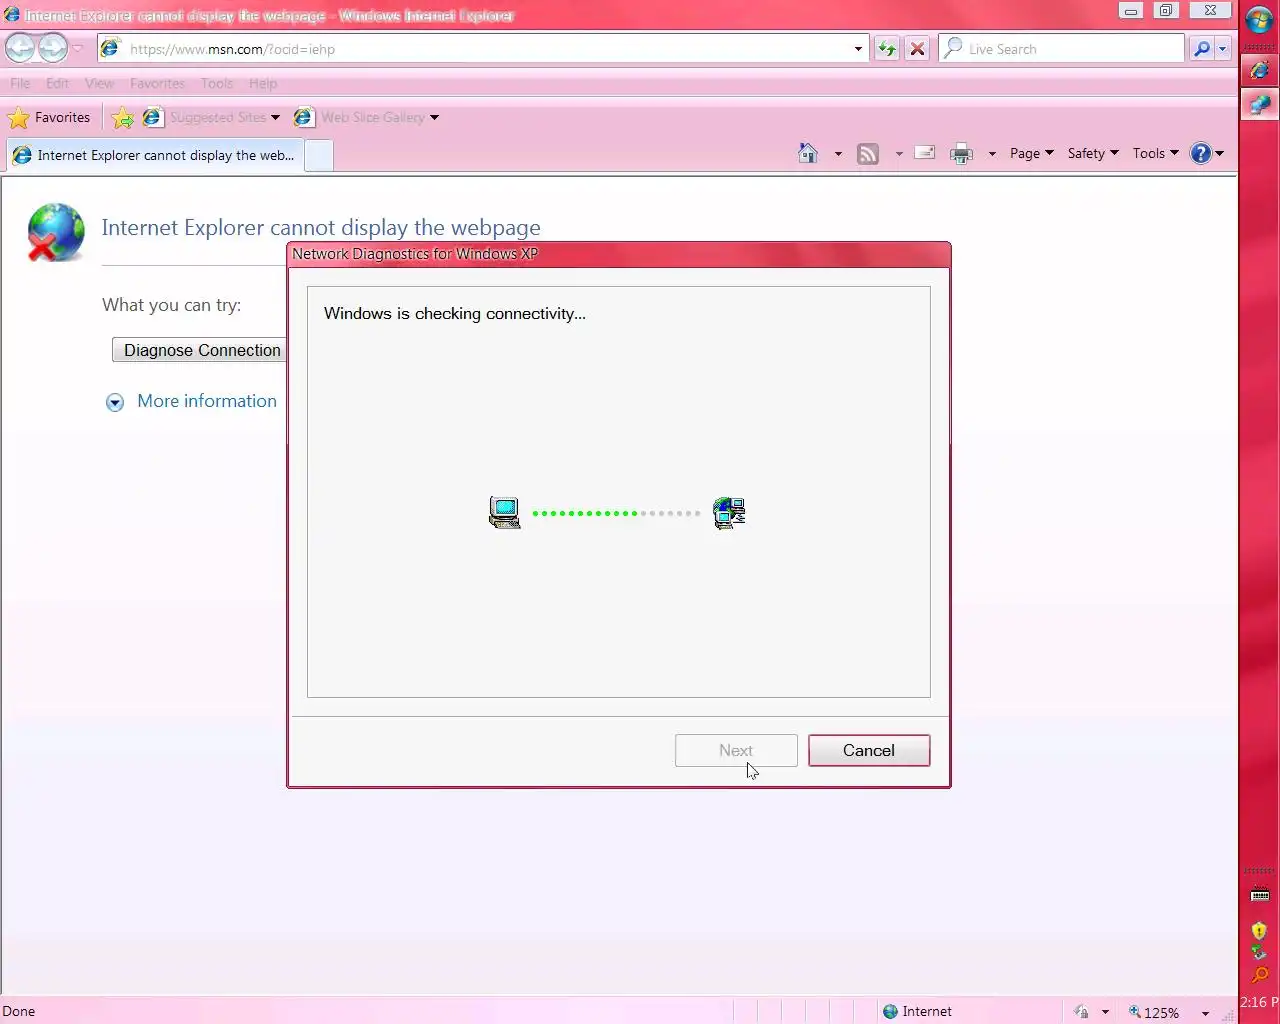Click 'Internet Explorer cannot display the webpage' heading

coord(321,228)
